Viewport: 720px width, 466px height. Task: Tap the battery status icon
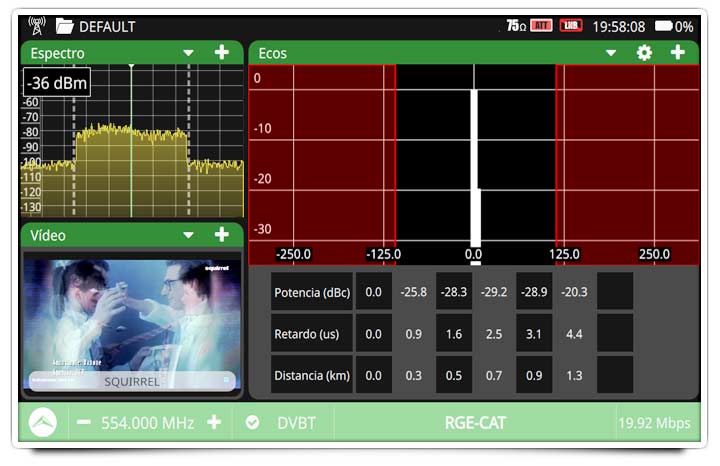point(663,26)
